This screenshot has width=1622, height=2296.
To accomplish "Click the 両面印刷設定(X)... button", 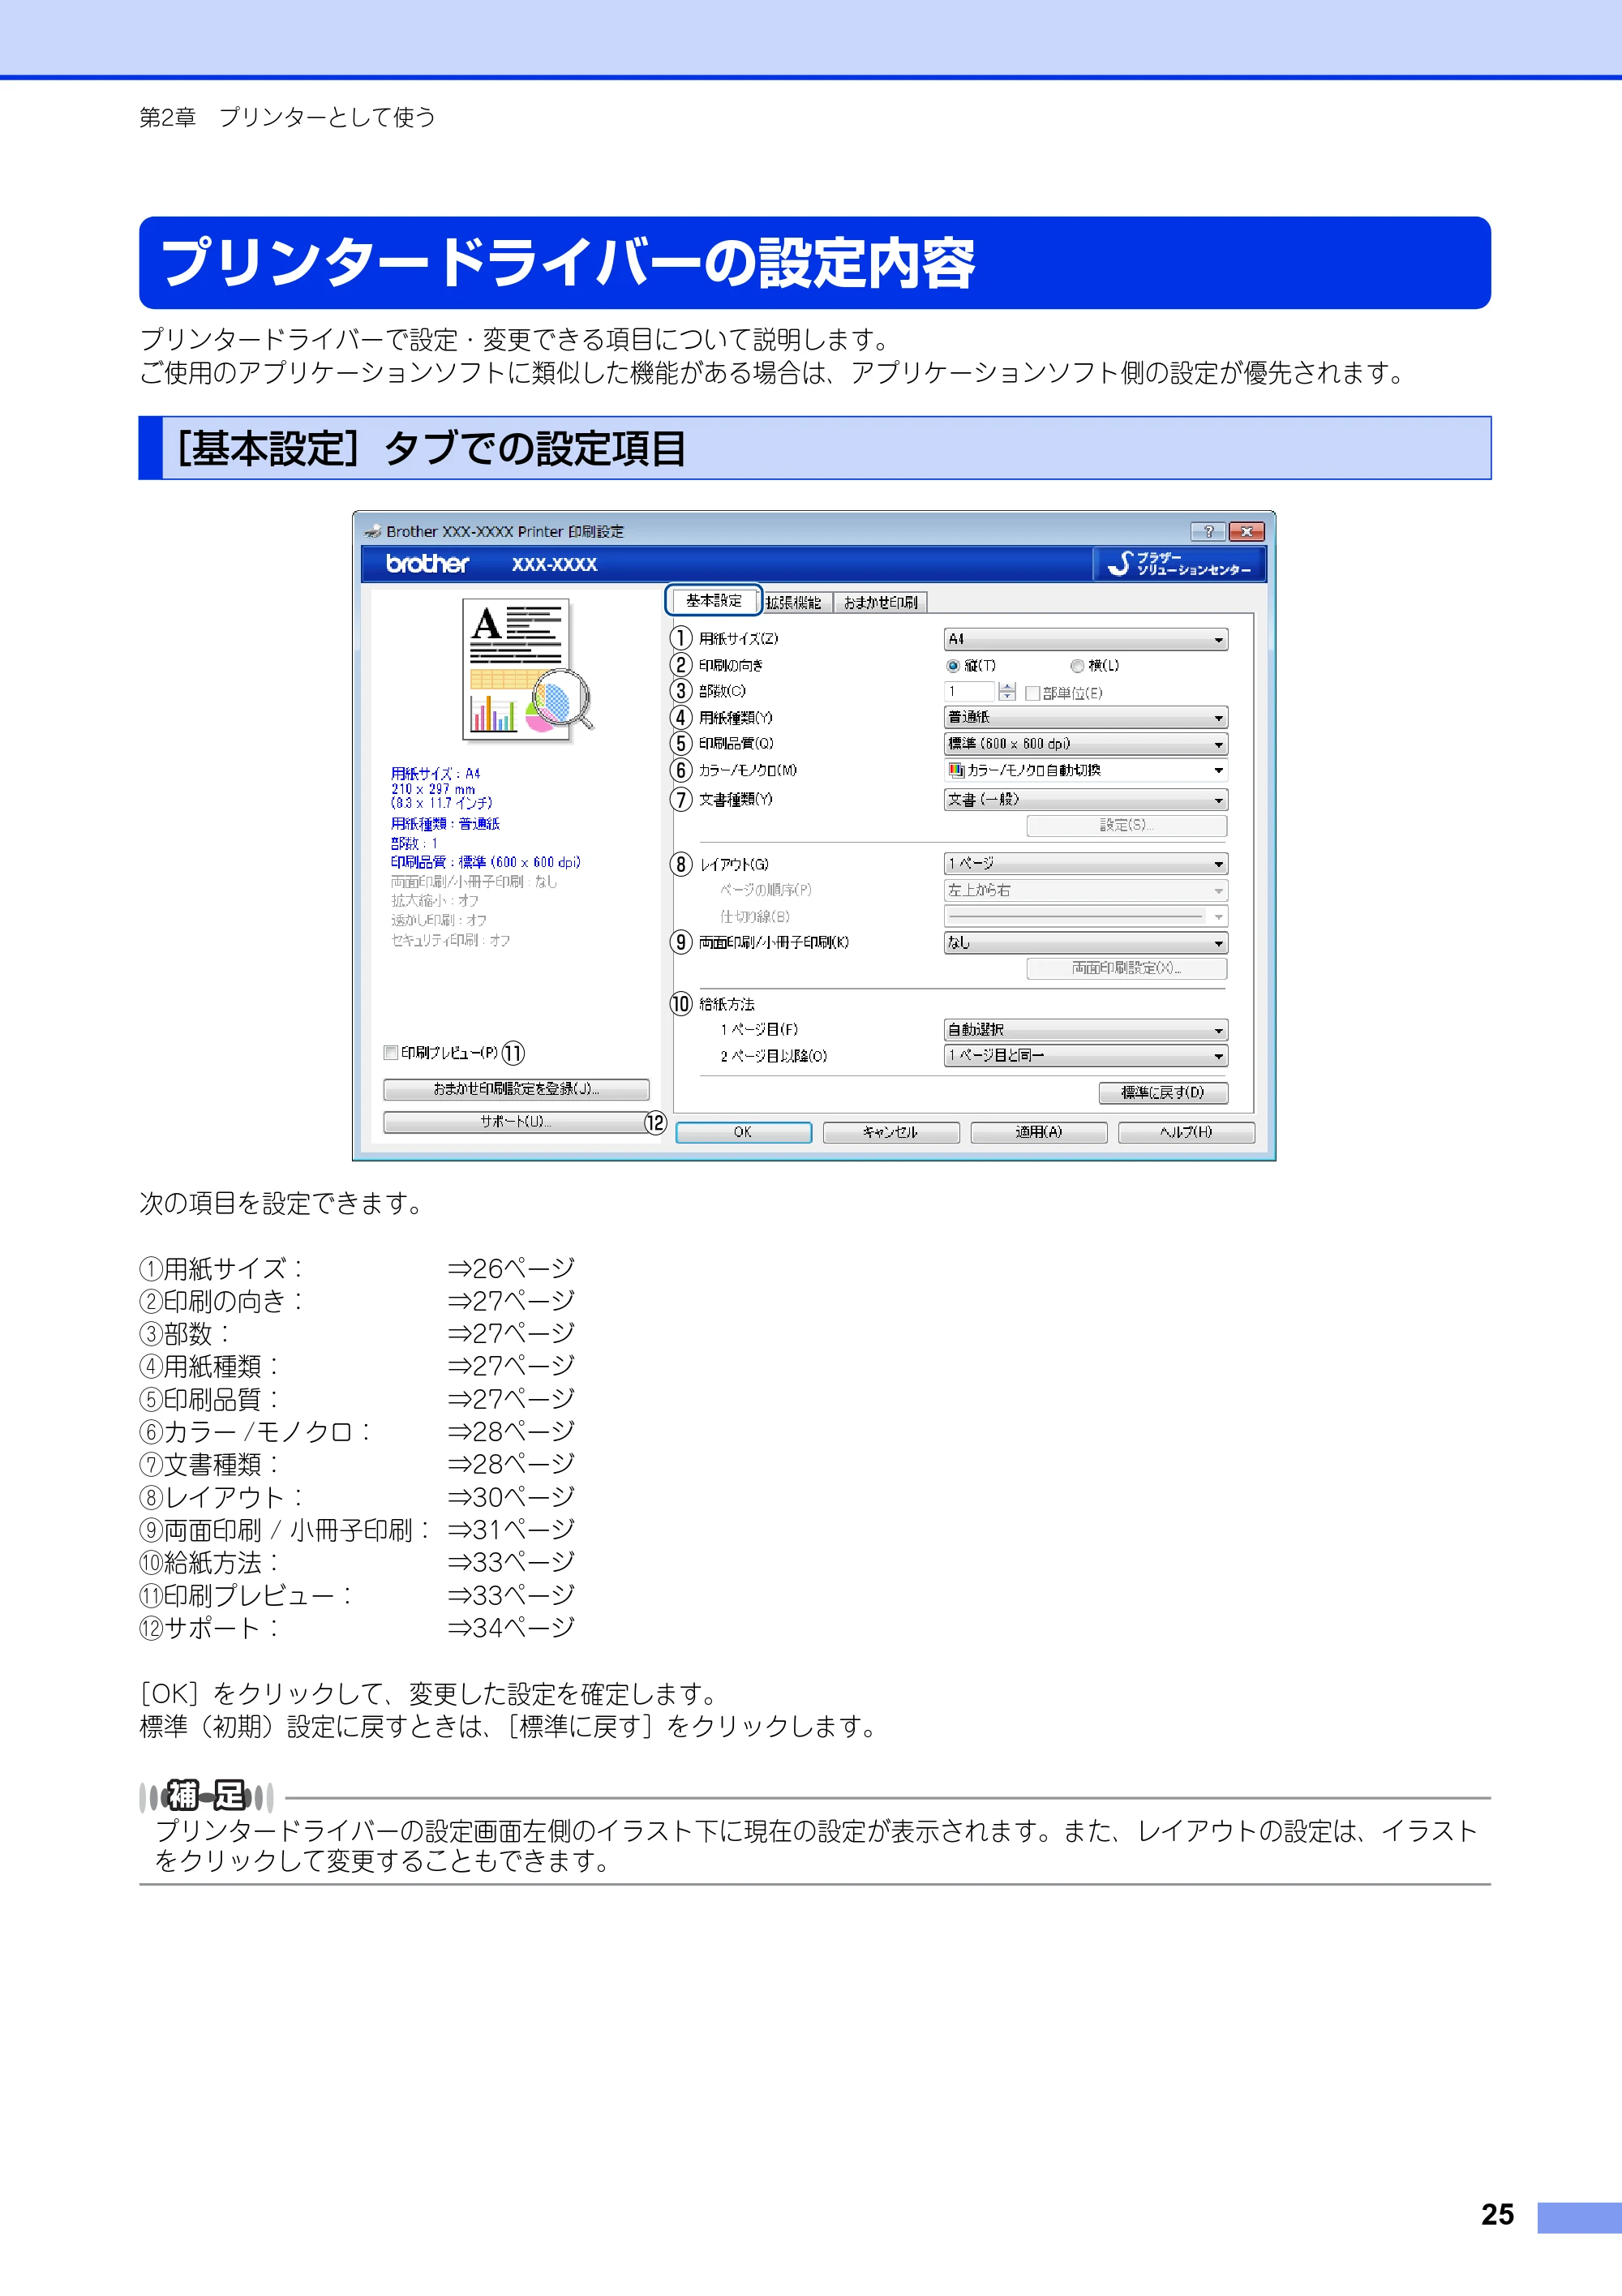I will 1127,968.
